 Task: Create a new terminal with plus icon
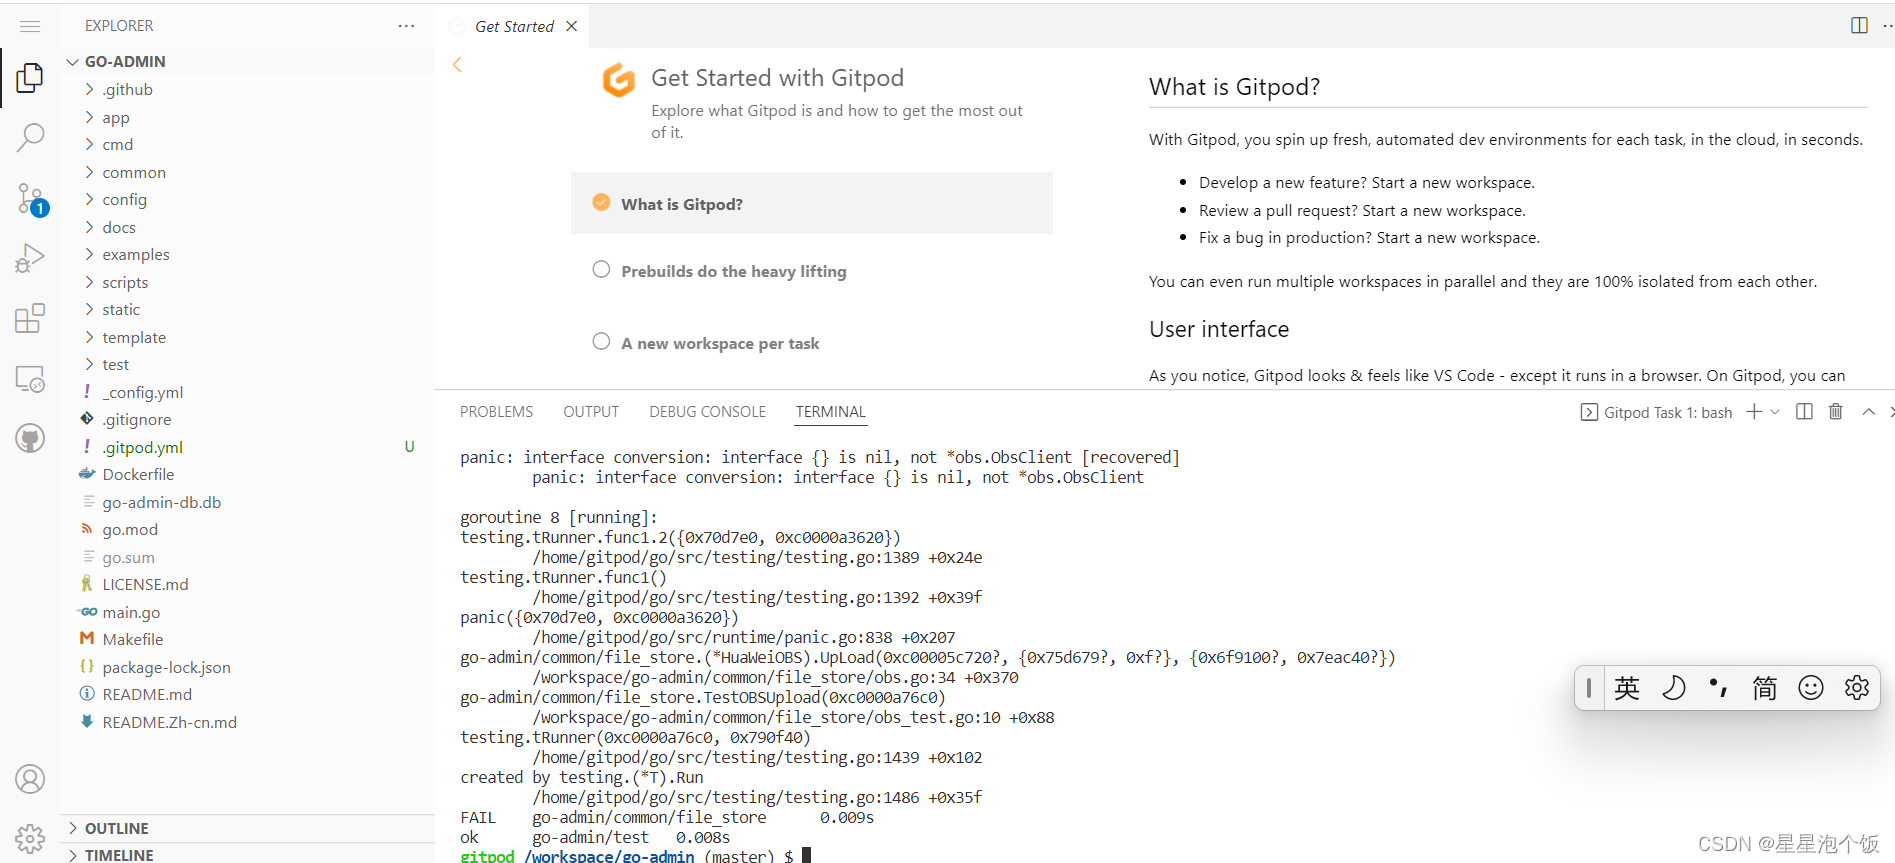click(1754, 412)
